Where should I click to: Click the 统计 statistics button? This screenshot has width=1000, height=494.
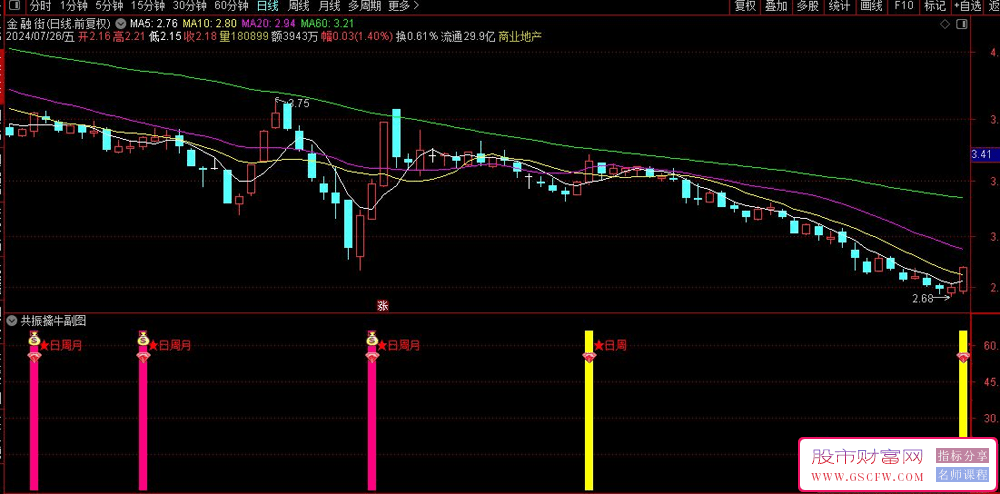point(839,6)
